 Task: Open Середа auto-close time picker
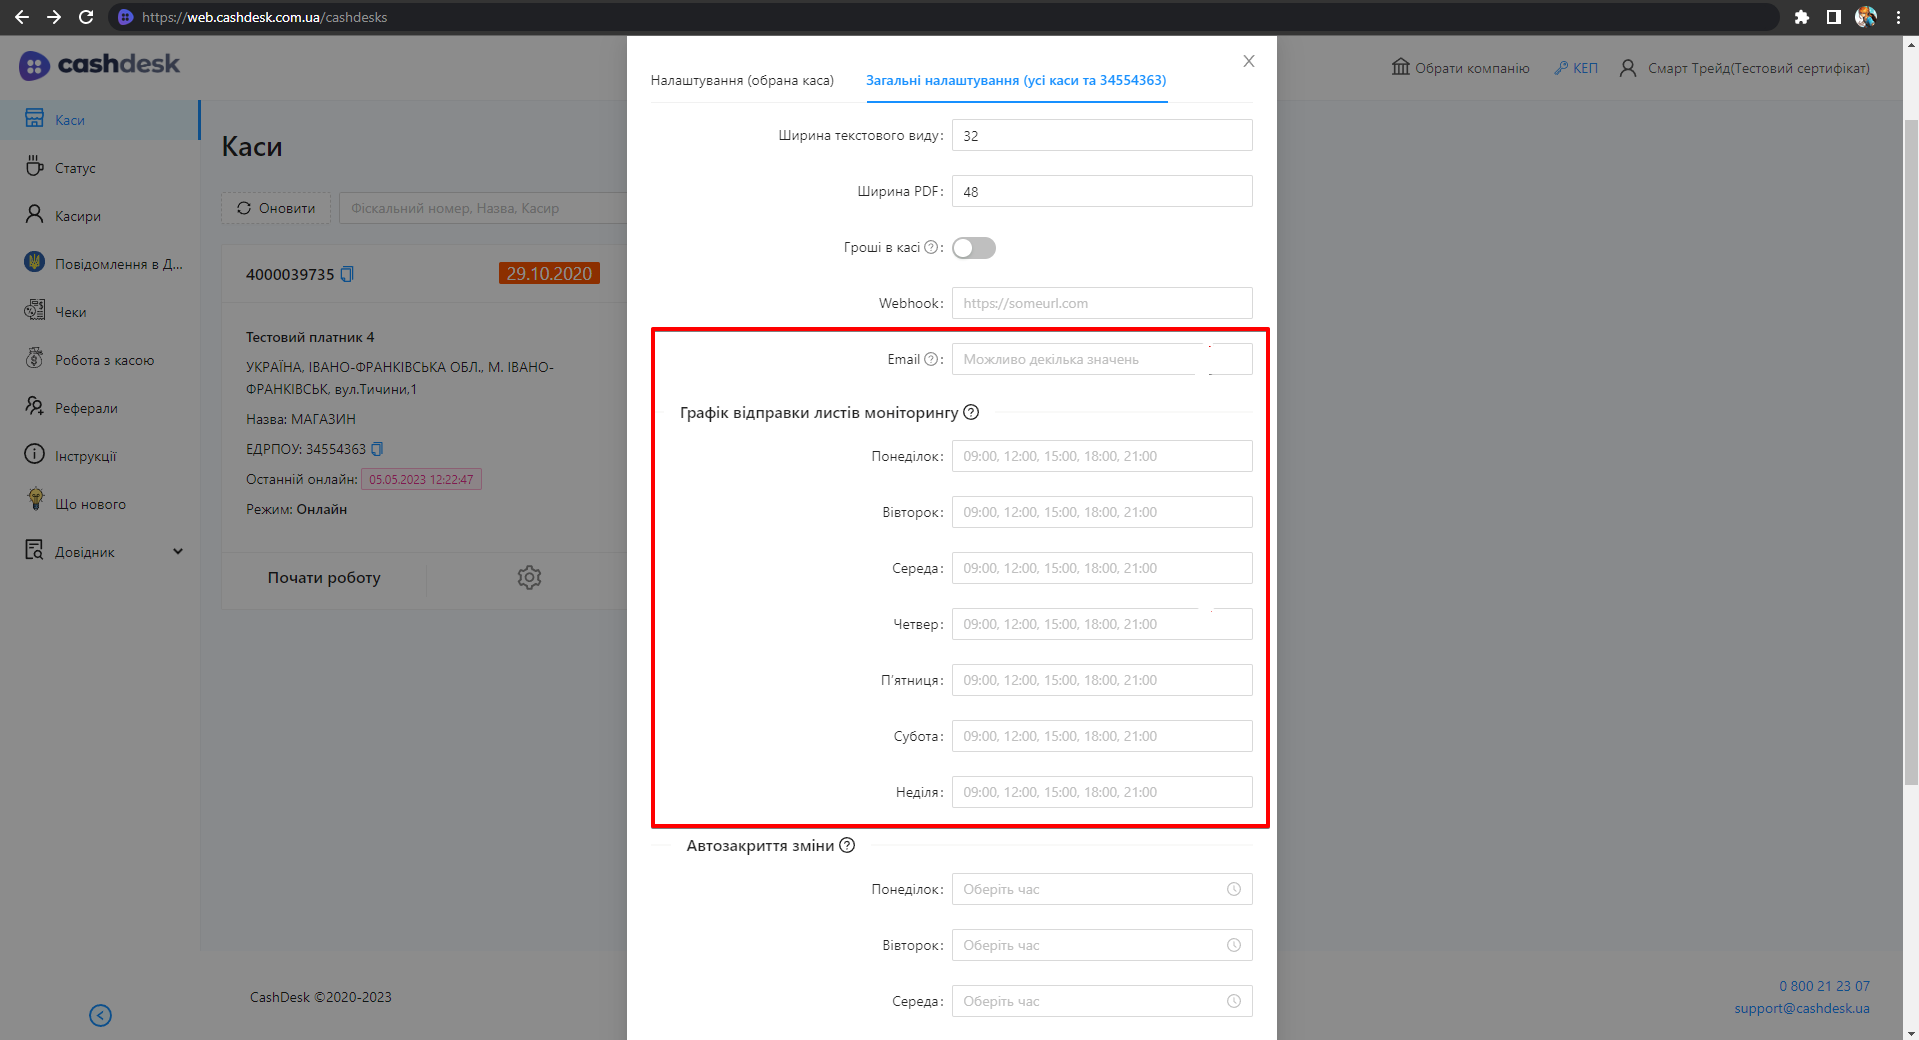click(1101, 1001)
